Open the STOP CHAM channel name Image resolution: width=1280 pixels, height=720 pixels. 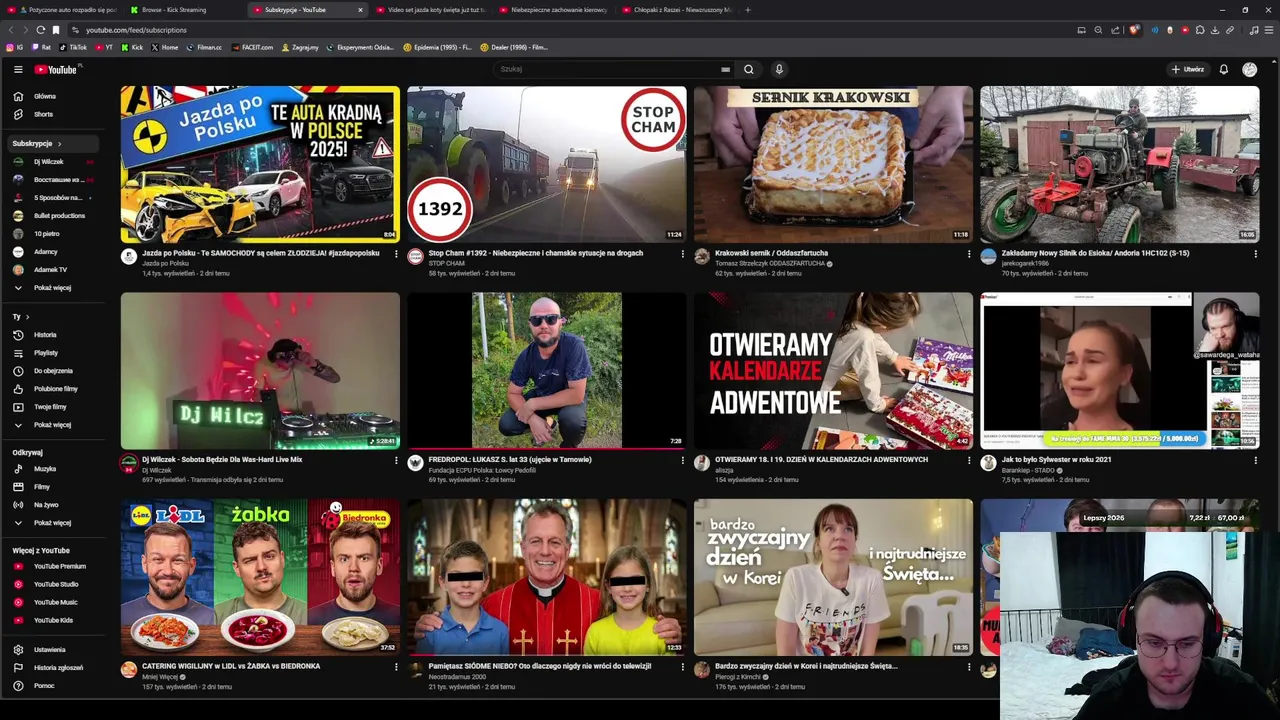pos(447,263)
